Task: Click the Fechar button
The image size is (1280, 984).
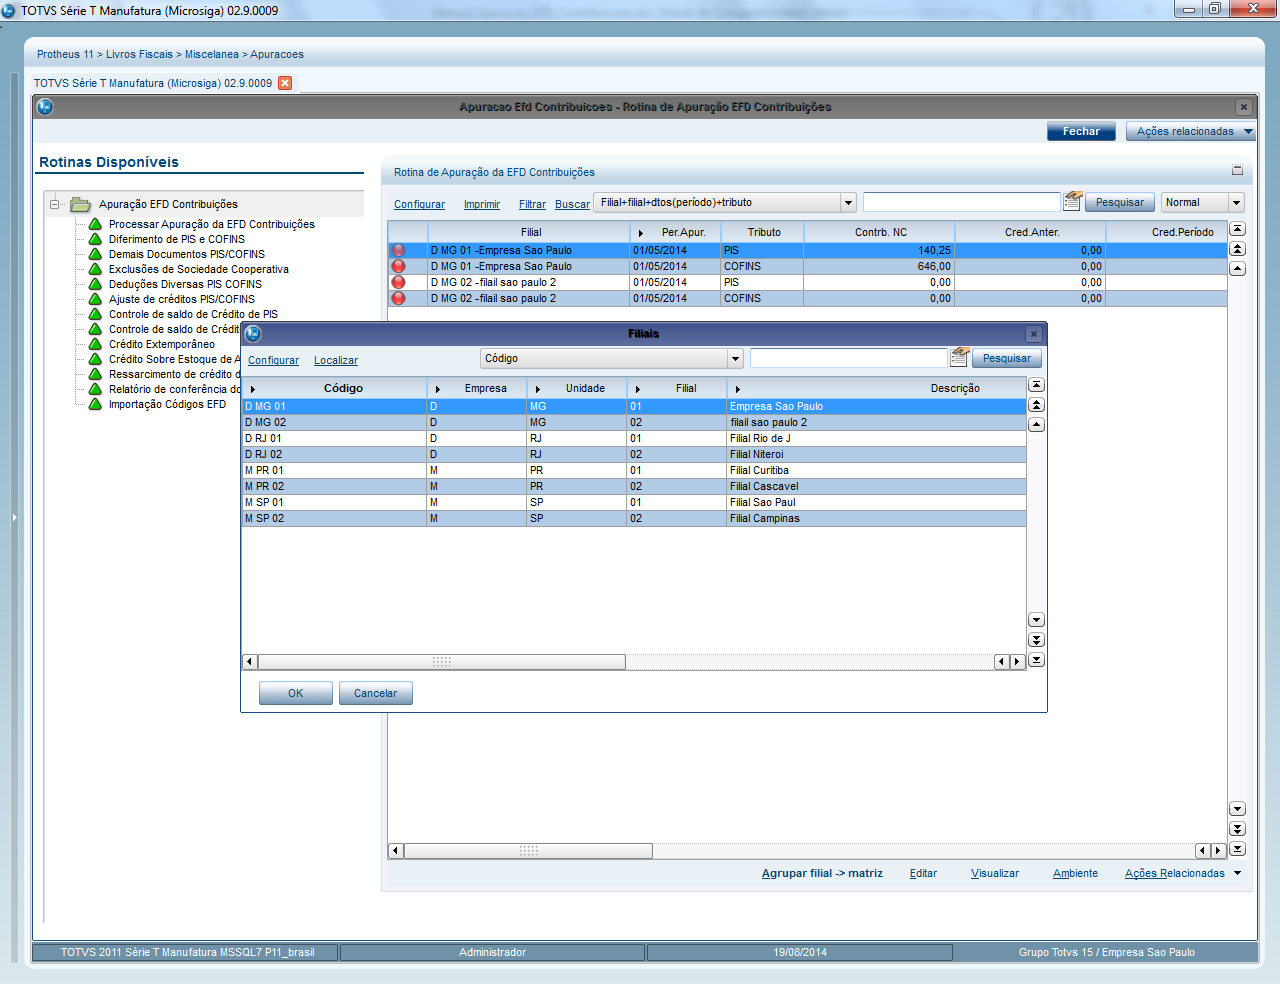Action: point(1081,131)
